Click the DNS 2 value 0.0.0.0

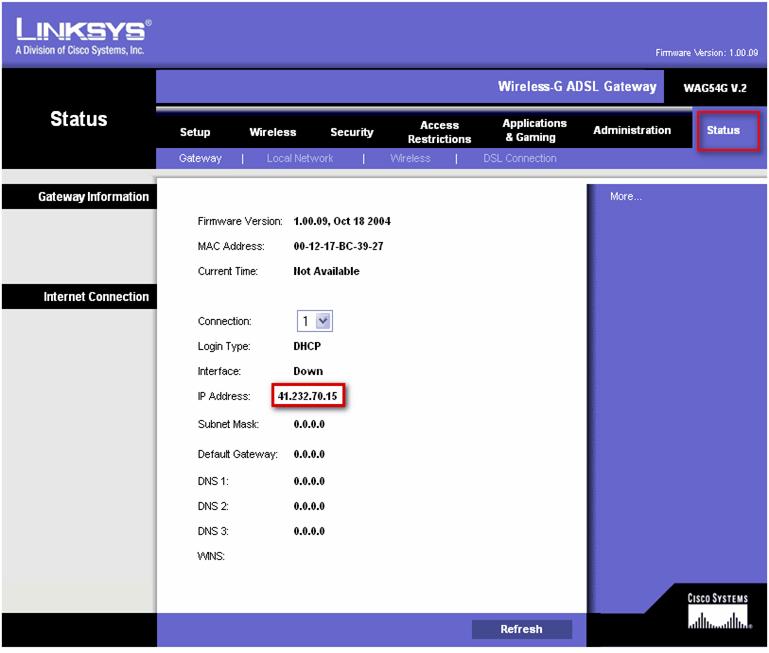point(309,506)
